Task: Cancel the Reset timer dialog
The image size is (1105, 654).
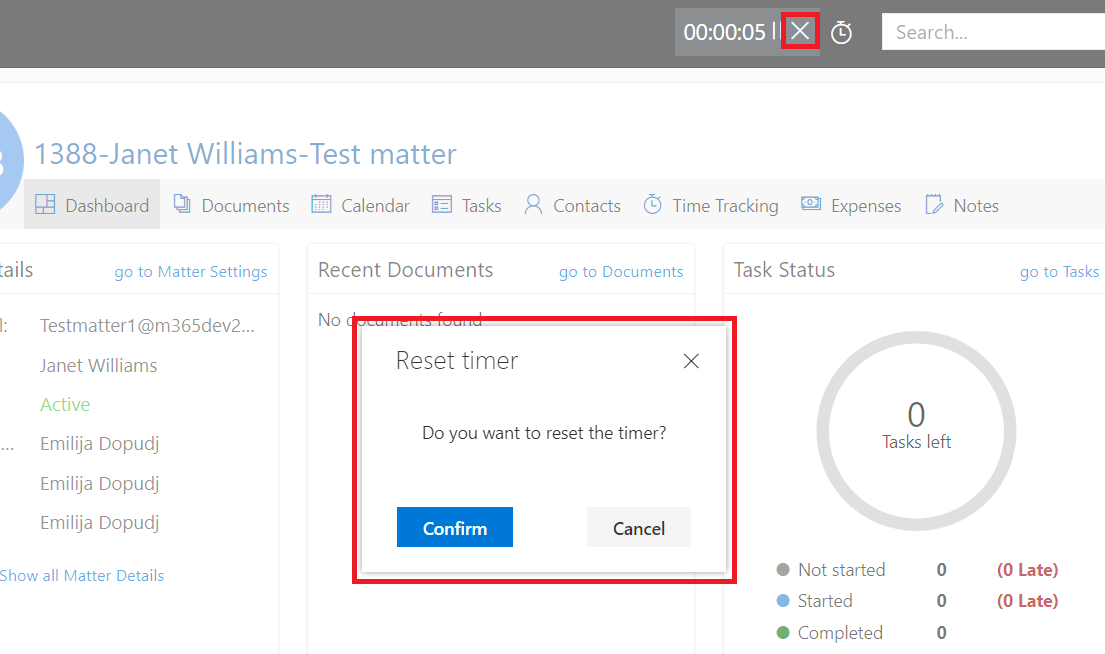Action: tap(638, 528)
